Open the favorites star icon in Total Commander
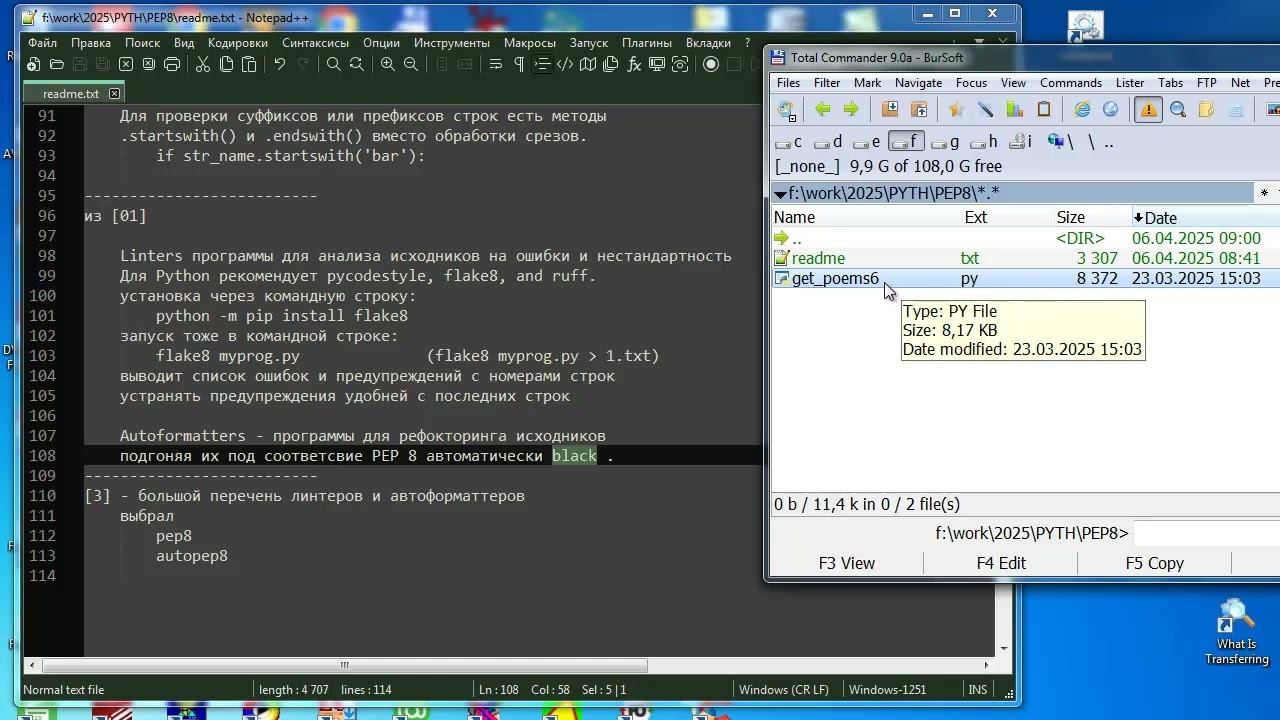1280x720 pixels. pos(956,110)
